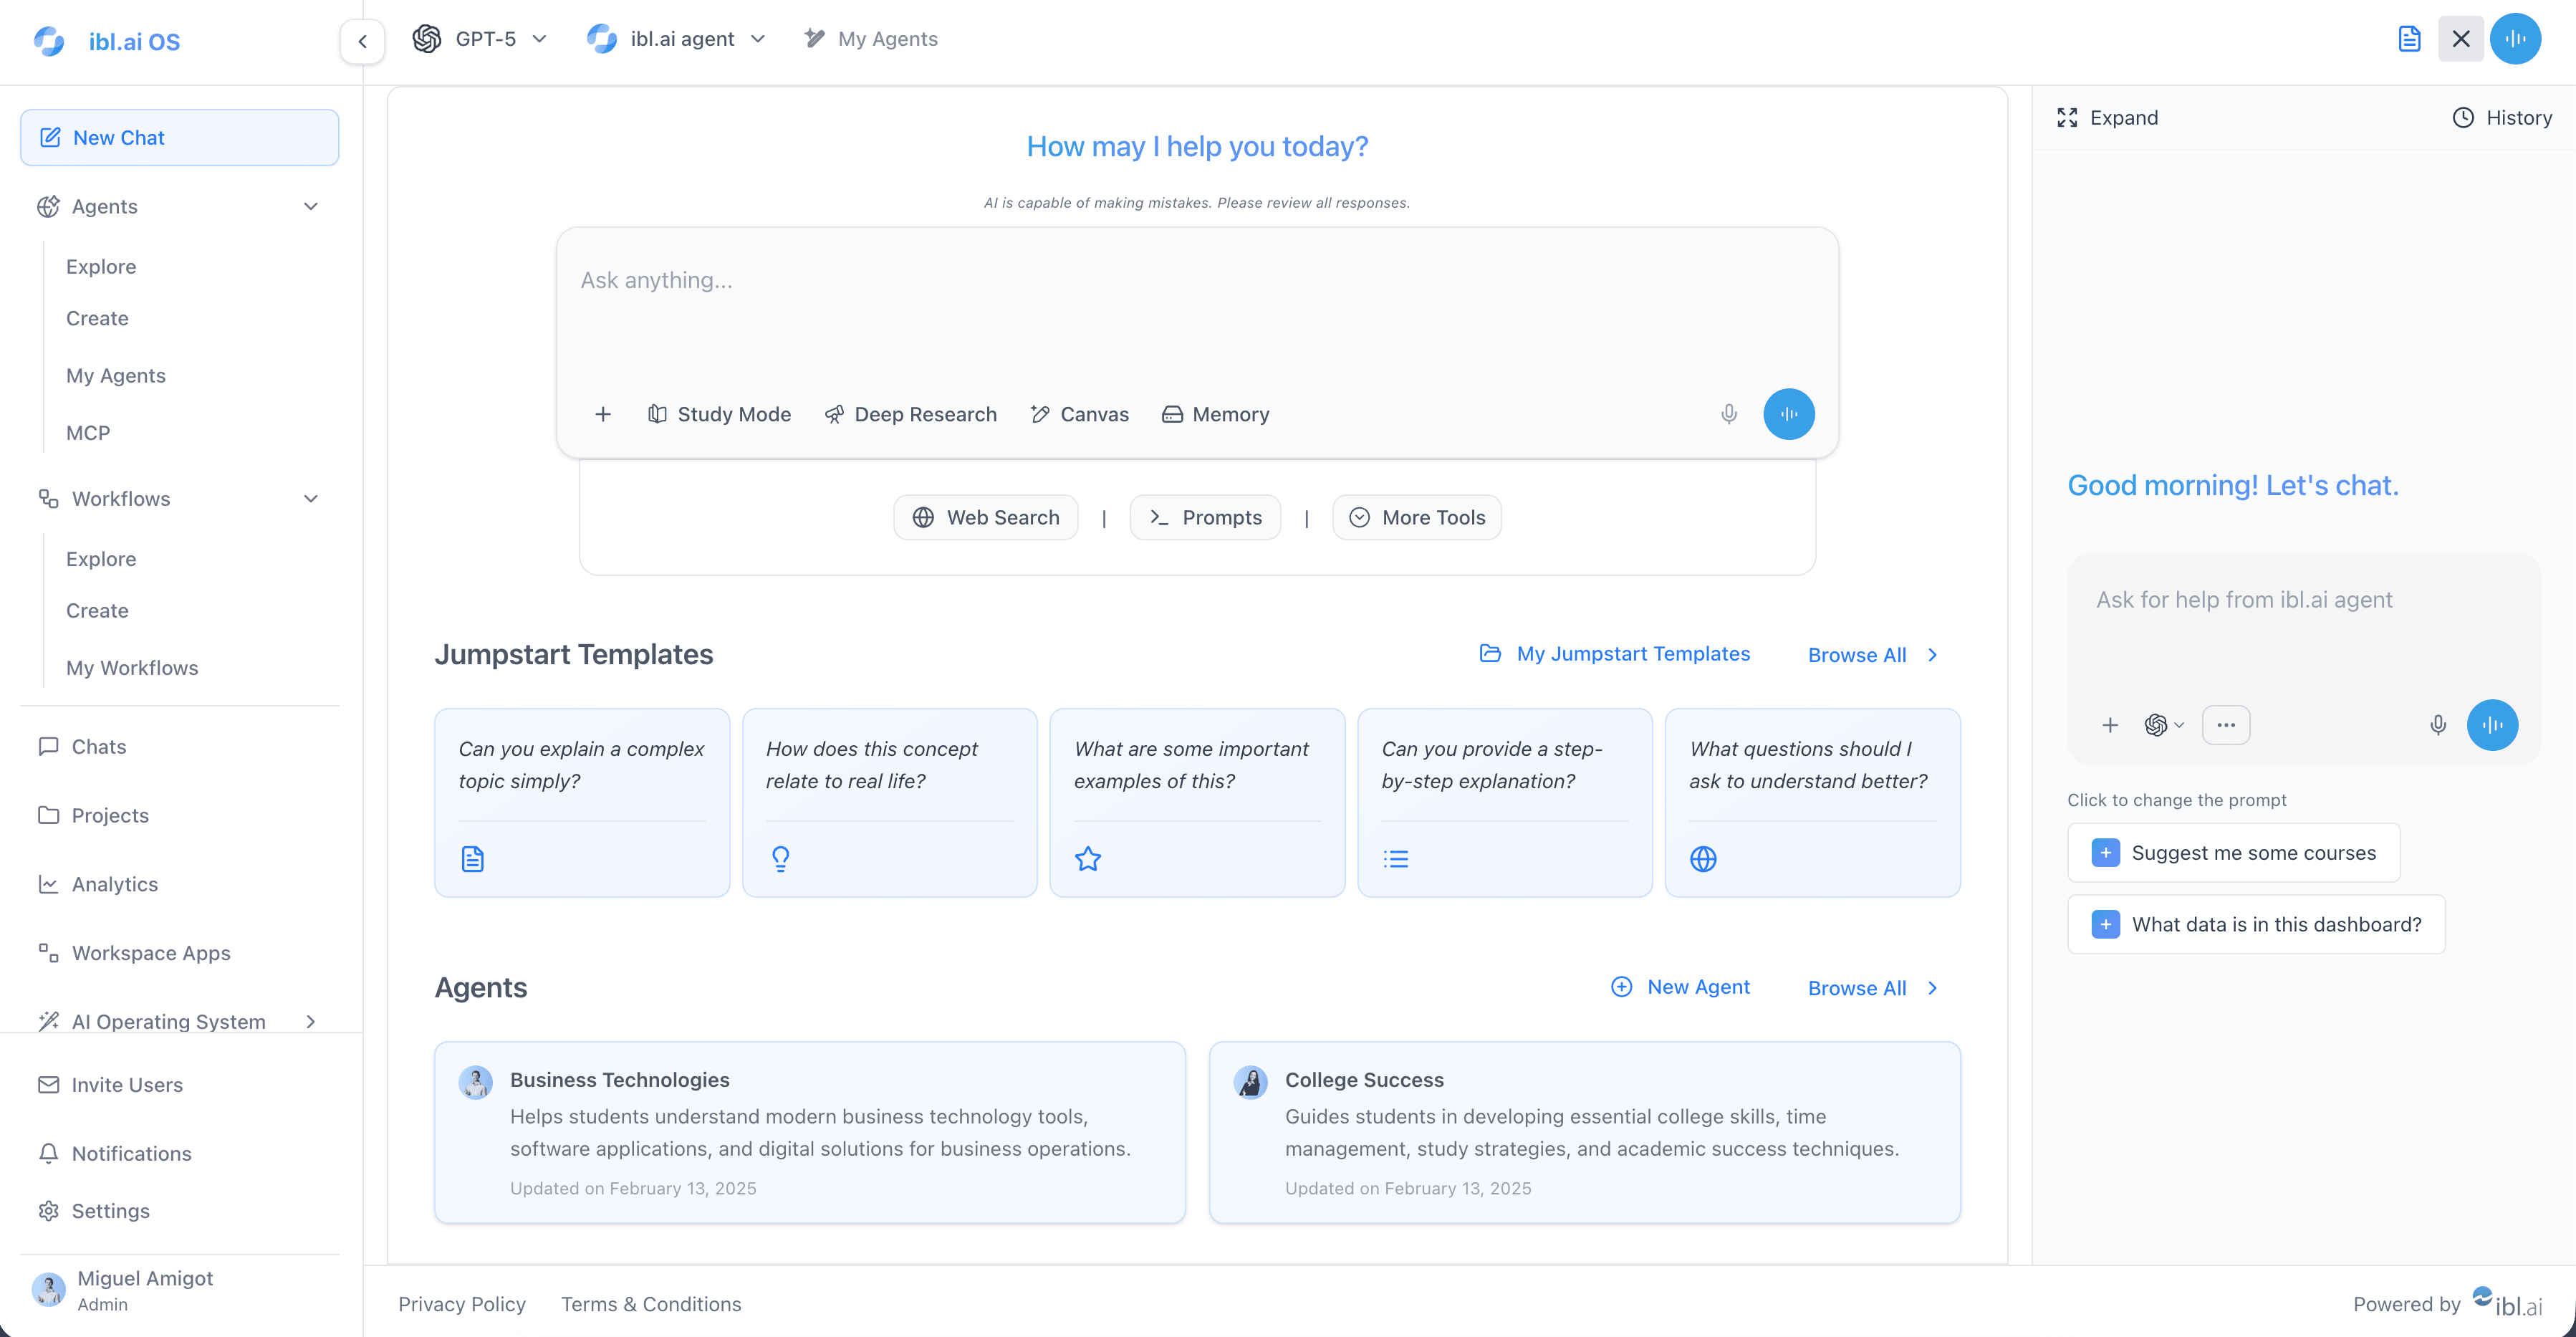Click the Chats icon in the sidebar
The width and height of the screenshot is (2576, 1337).
[x=49, y=746]
